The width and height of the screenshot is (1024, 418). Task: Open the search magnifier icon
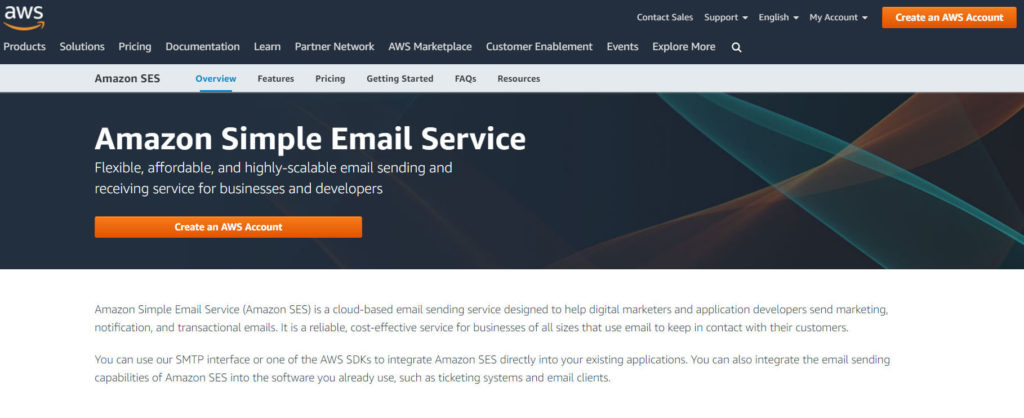pyautogui.click(x=737, y=47)
